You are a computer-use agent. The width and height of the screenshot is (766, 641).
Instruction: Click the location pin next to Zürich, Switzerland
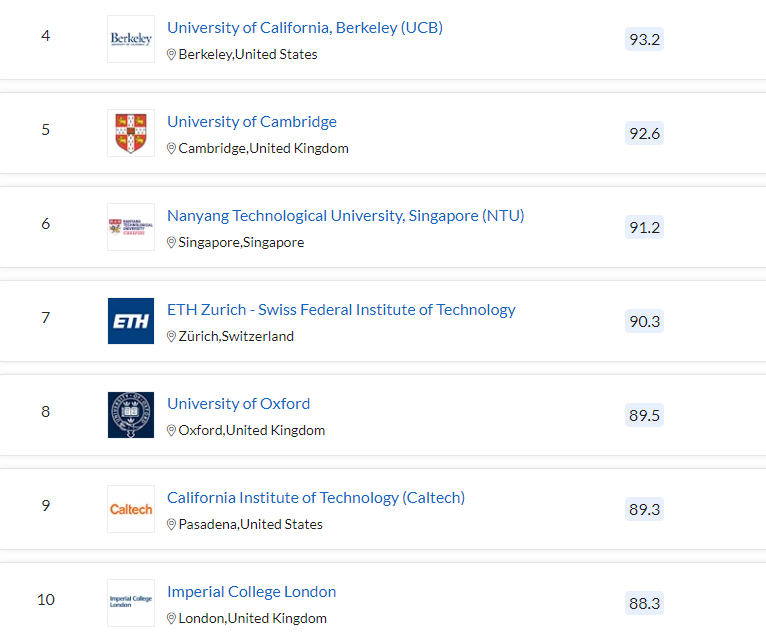(171, 337)
